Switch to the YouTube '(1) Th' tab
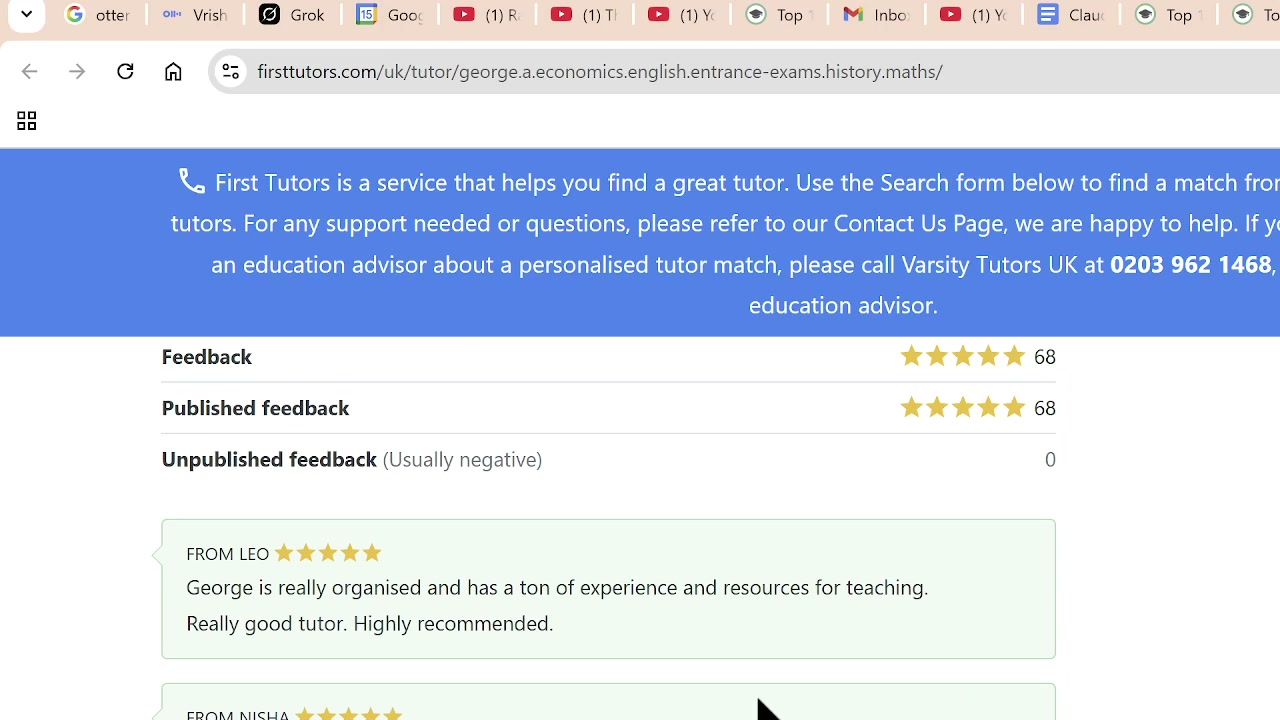The width and height of the screenshot is (1280, 720). 584,15
